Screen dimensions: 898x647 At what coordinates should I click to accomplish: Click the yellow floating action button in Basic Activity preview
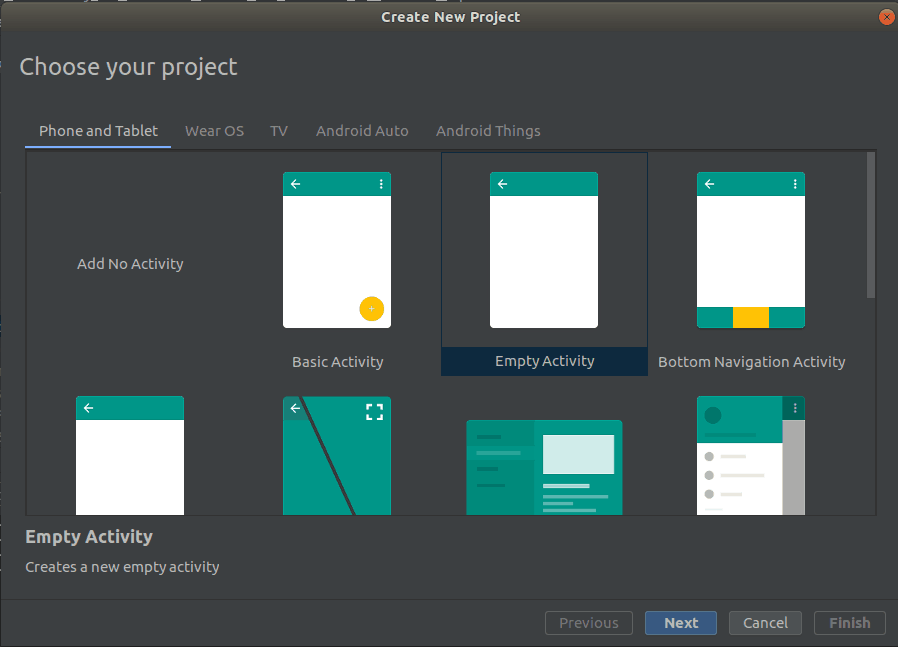(372, 309)
